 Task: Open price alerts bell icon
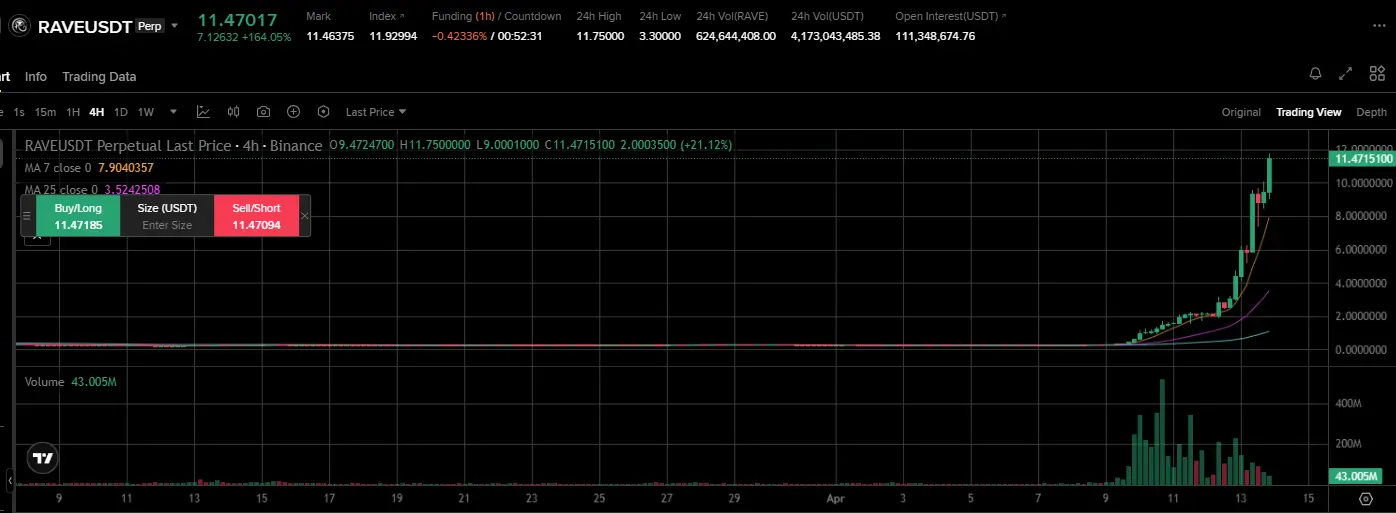pyautogui.click(x=1316, y=74)
